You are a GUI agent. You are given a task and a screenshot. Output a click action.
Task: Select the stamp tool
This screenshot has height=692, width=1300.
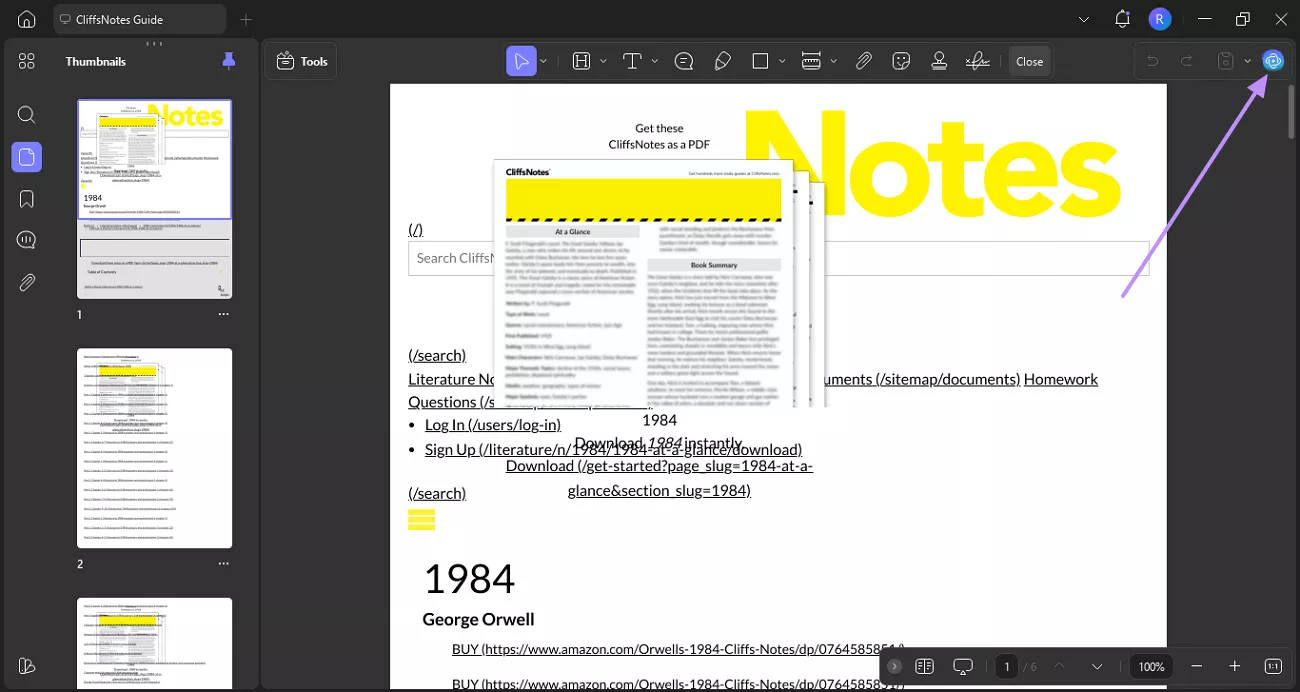(x=939, y=61)
